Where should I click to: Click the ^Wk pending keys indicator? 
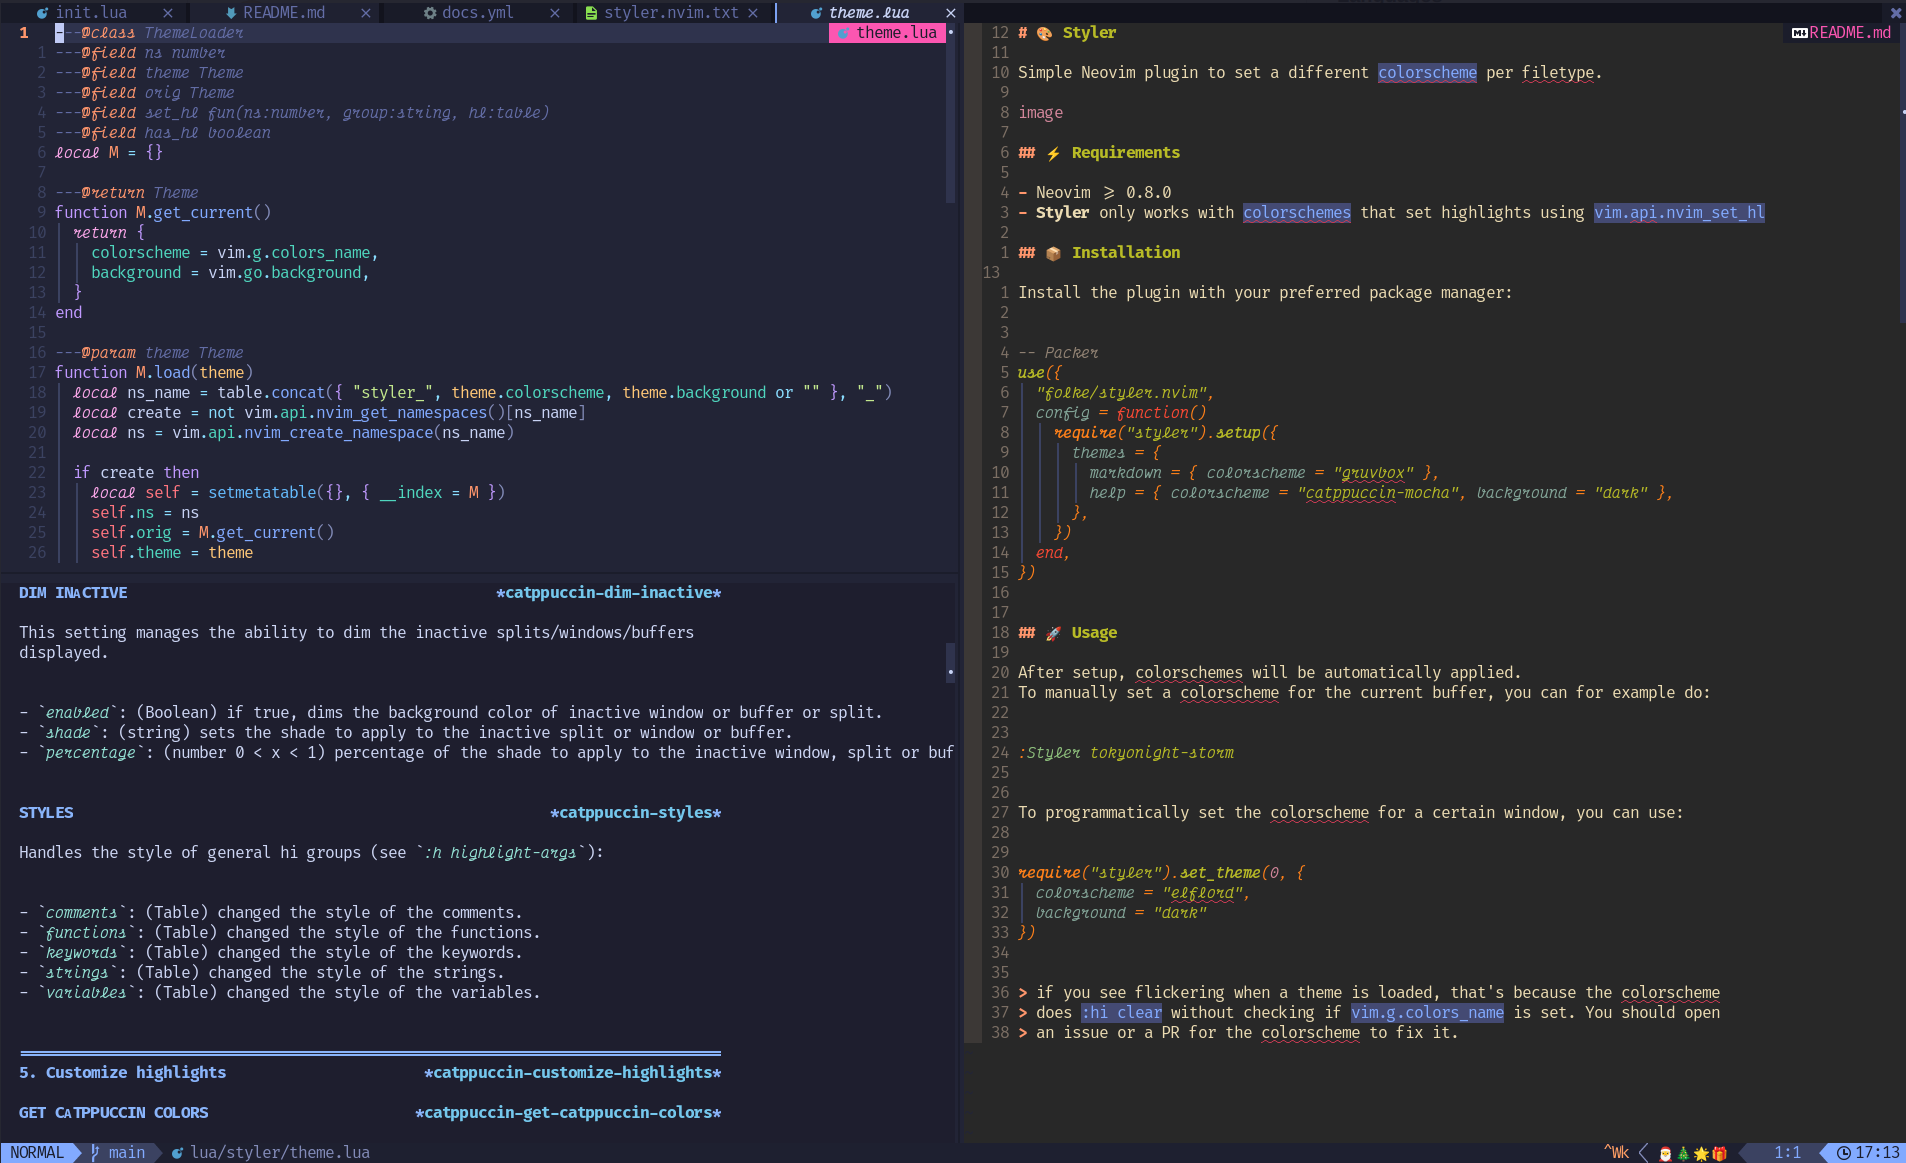1616,1152
